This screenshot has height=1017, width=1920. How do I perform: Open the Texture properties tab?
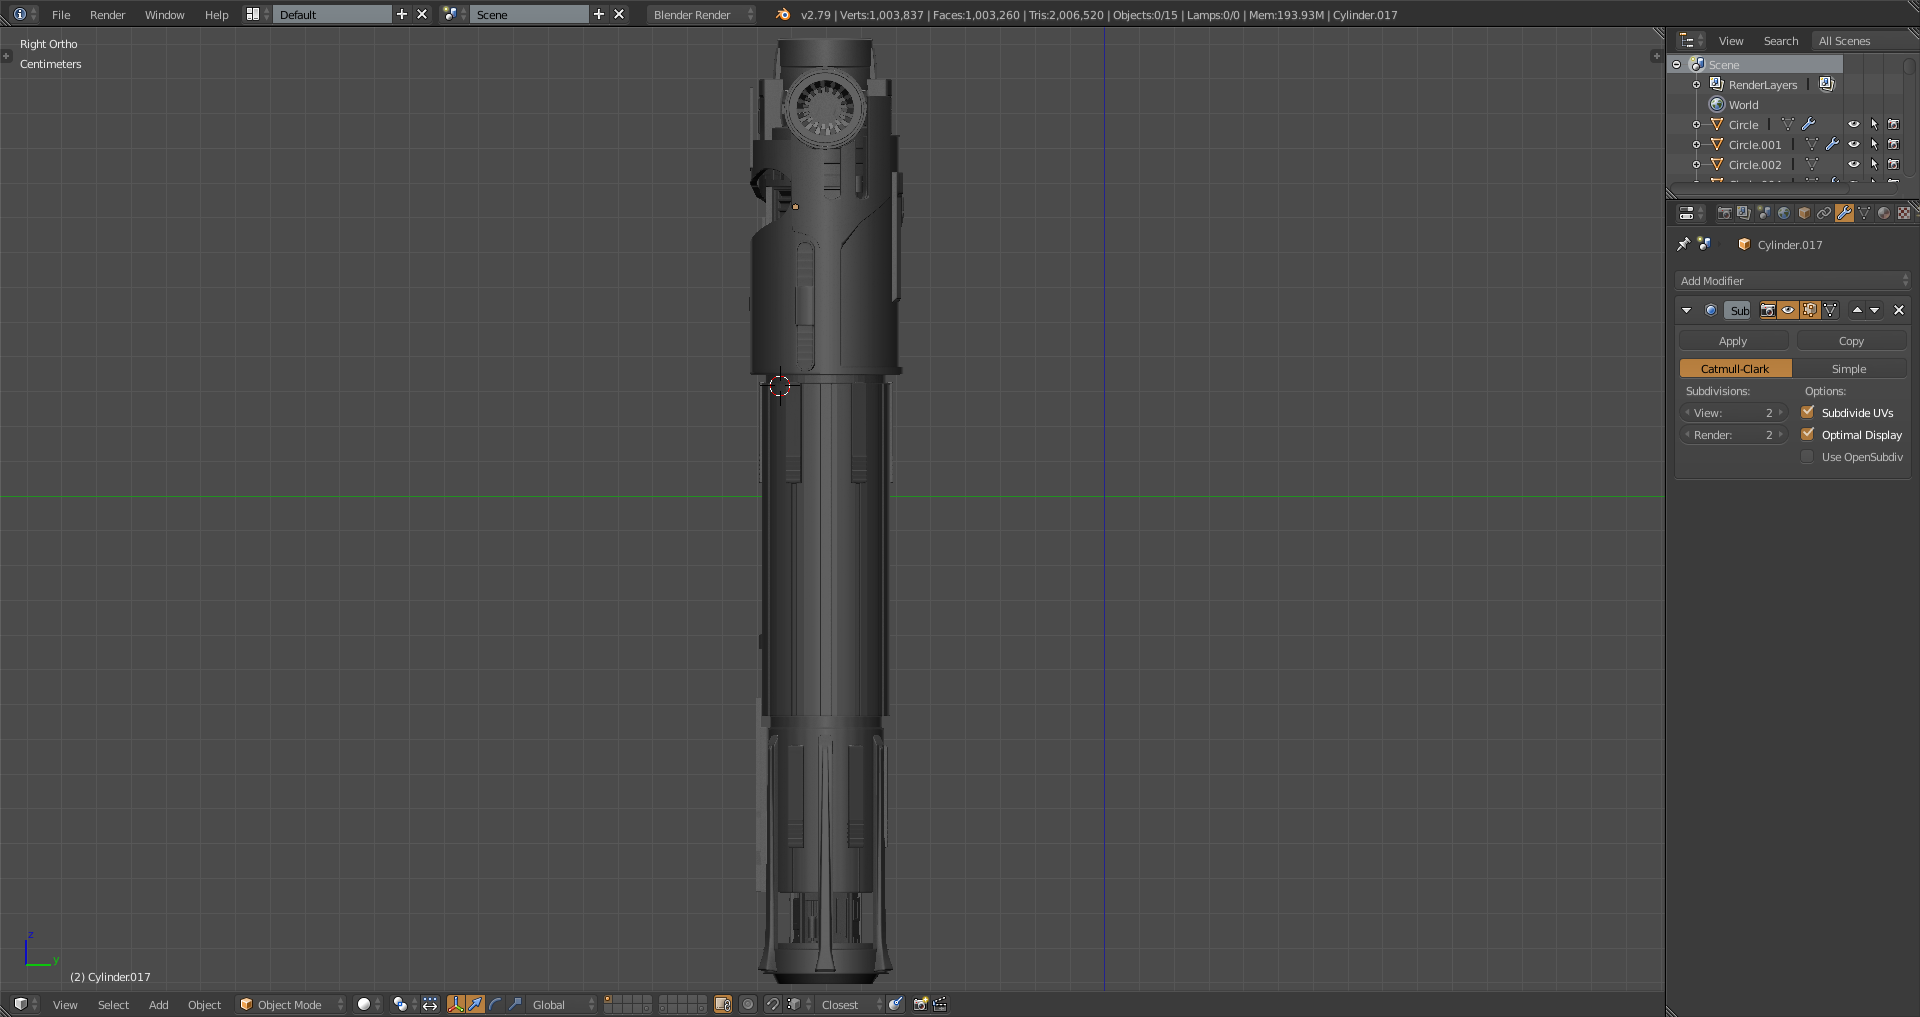[1904, 213]
